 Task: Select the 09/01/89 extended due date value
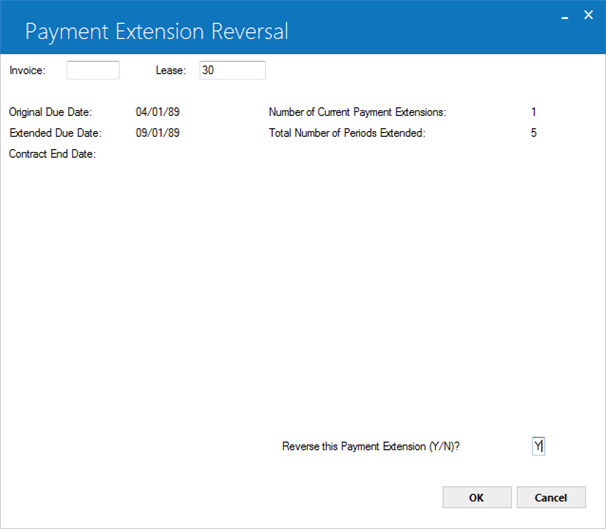click(x=158, y=133)
